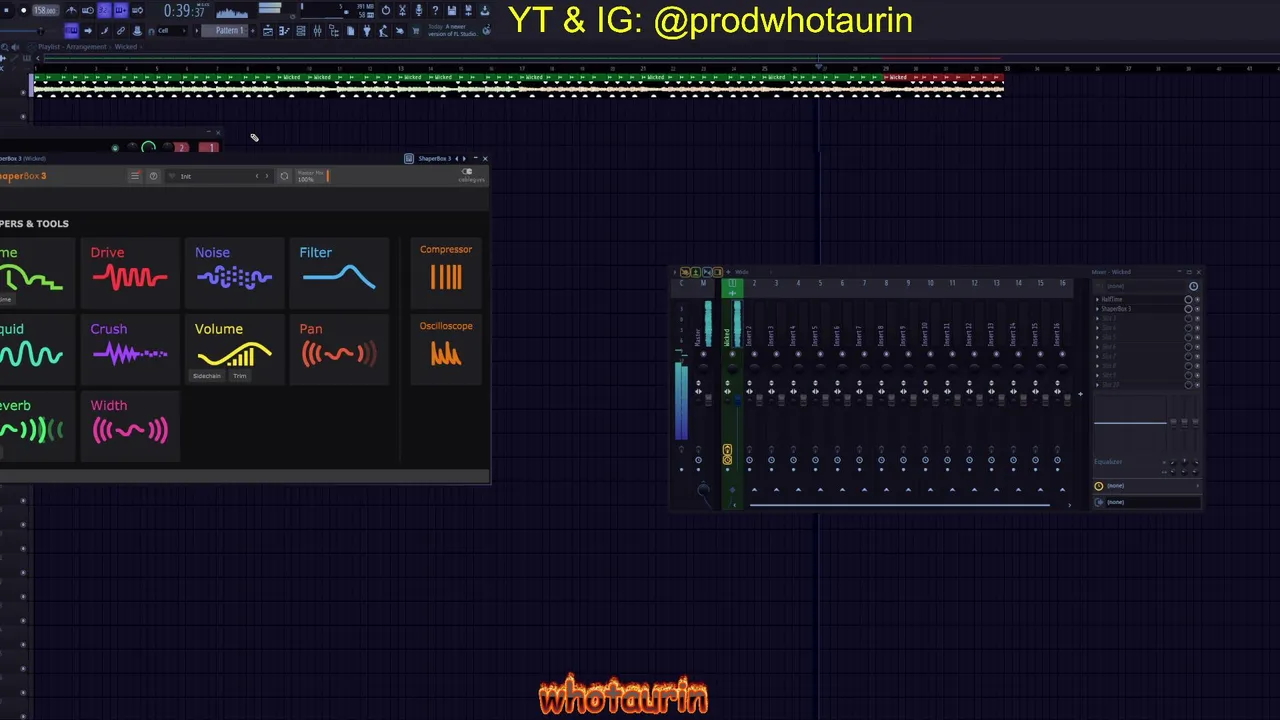Screen dimensions: 1280x720
Task: Click the tempo value 158.000
Action: (x=45, y=10)
